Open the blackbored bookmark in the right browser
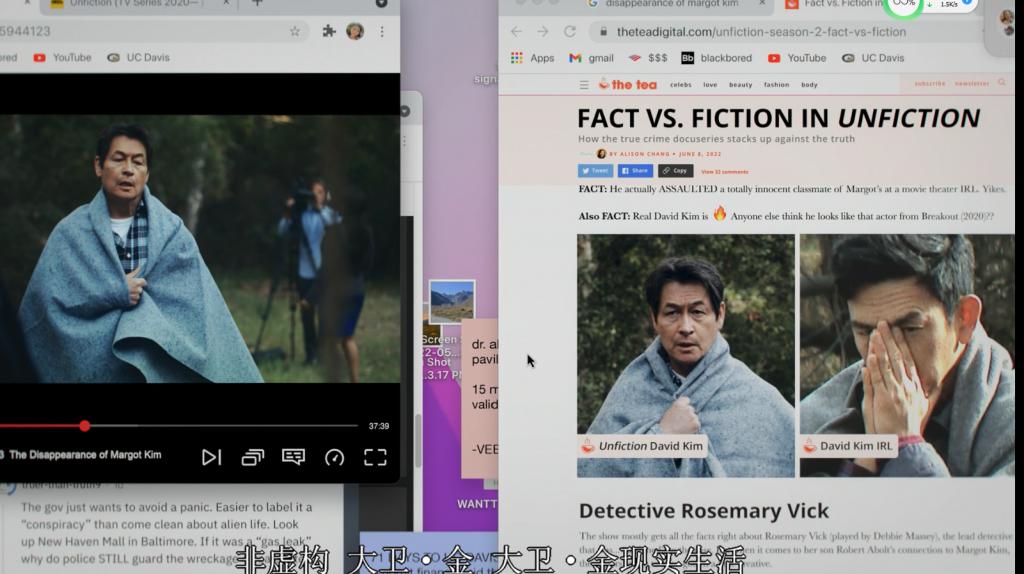1024x574 pixels. (716, 58)
